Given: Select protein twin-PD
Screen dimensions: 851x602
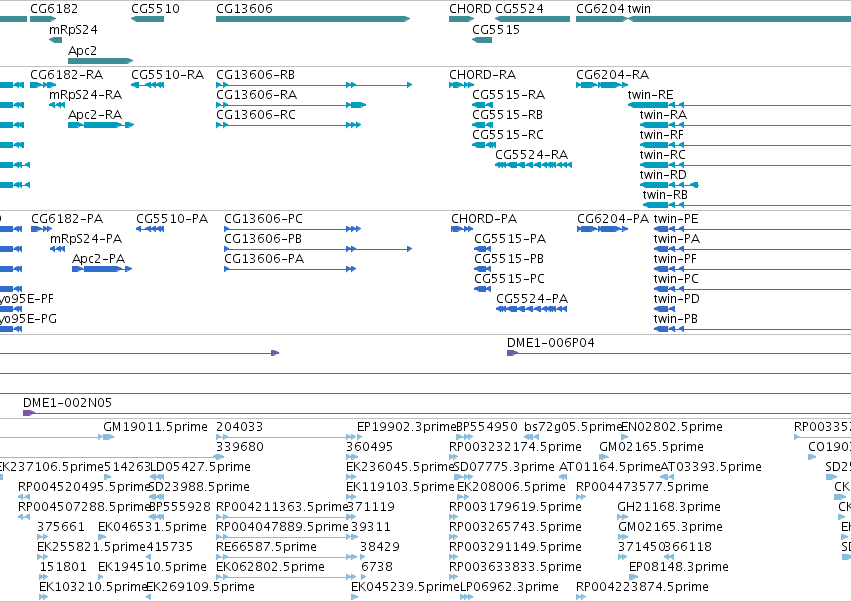Looking at the screenshot, I should [676, 300].
